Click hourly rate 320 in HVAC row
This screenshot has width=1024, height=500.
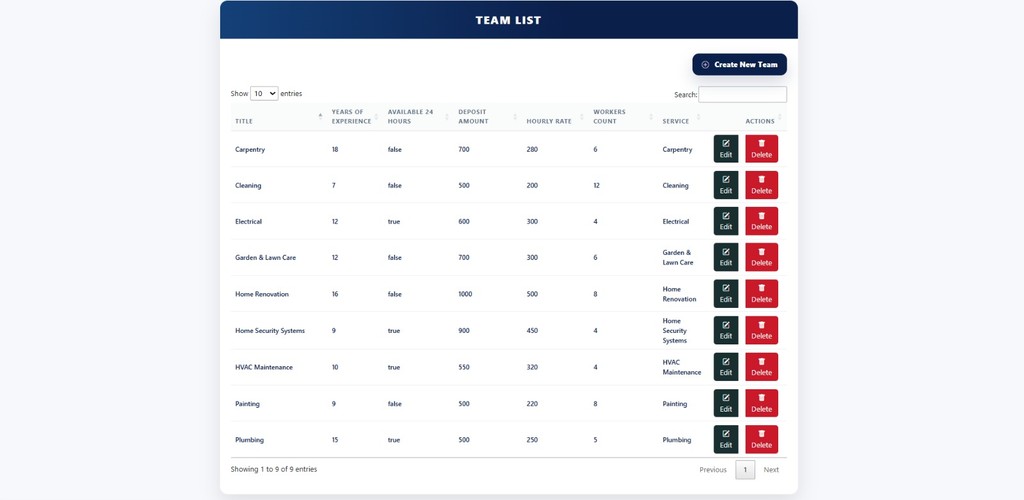click(x=532, y=367)
